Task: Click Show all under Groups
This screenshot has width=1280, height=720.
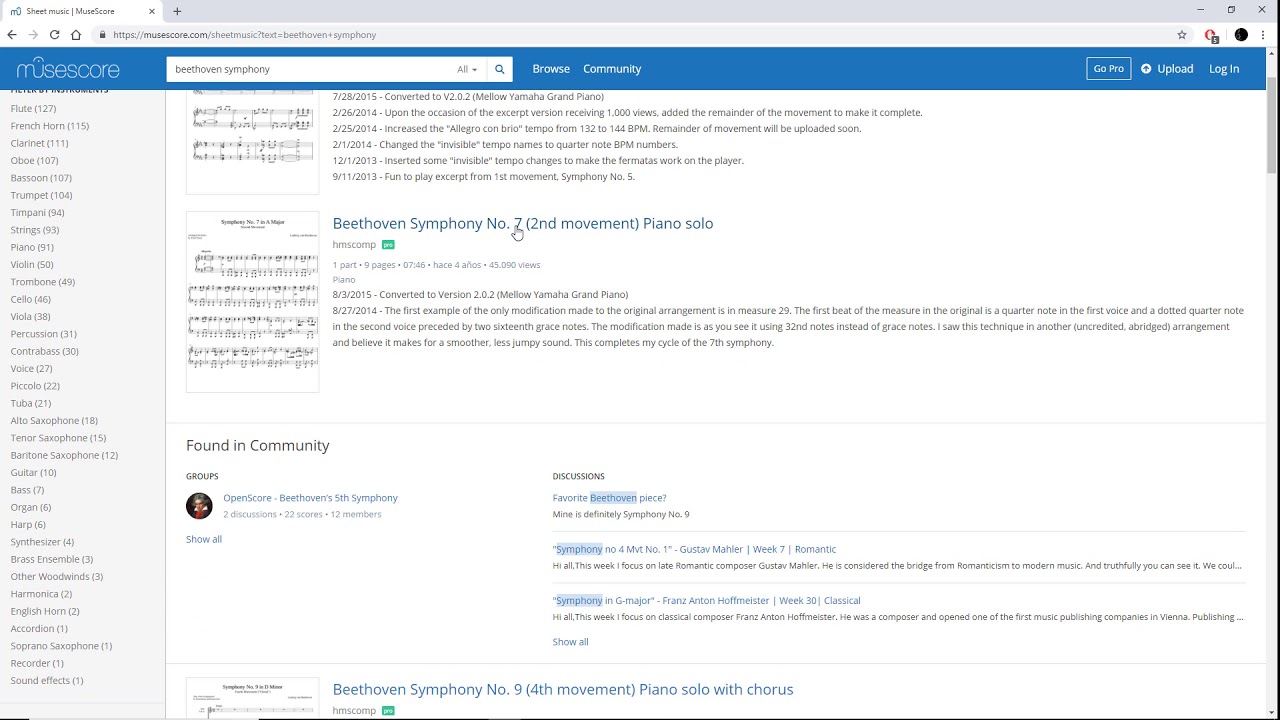Action: pos(204,539)
